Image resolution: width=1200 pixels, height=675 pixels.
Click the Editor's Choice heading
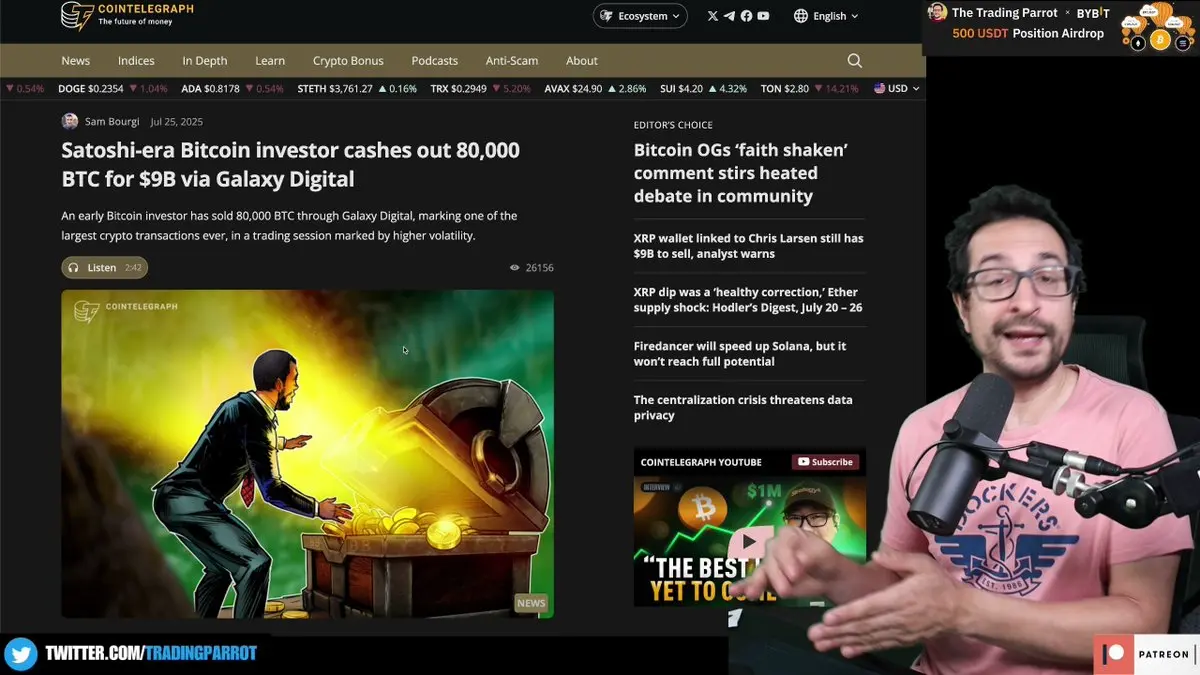(x=673, y=125)
